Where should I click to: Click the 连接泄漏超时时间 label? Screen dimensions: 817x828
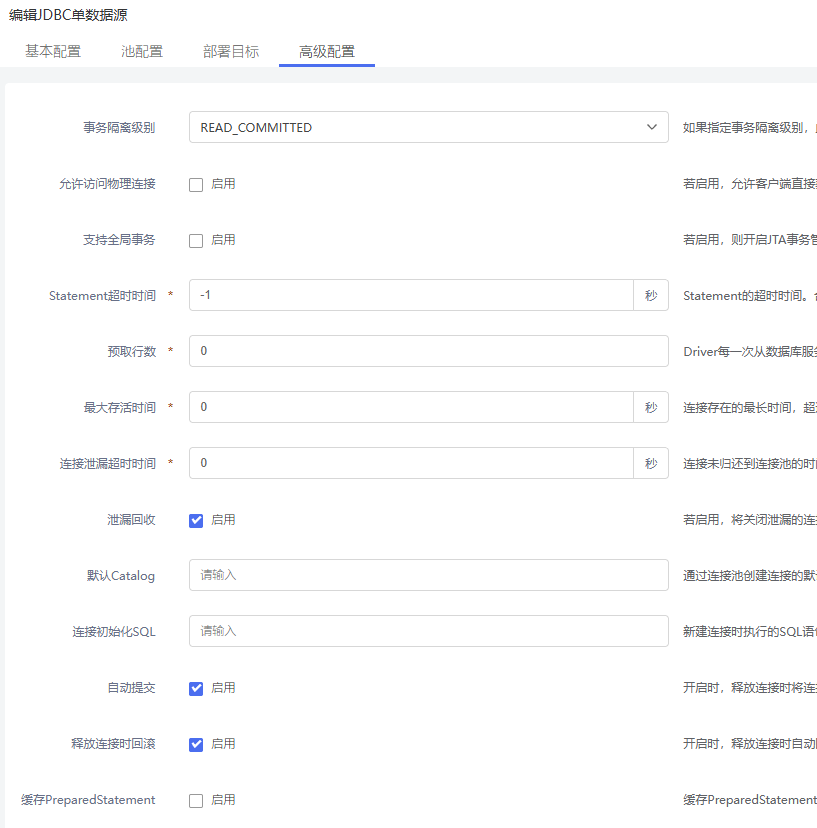pos(108,464)
